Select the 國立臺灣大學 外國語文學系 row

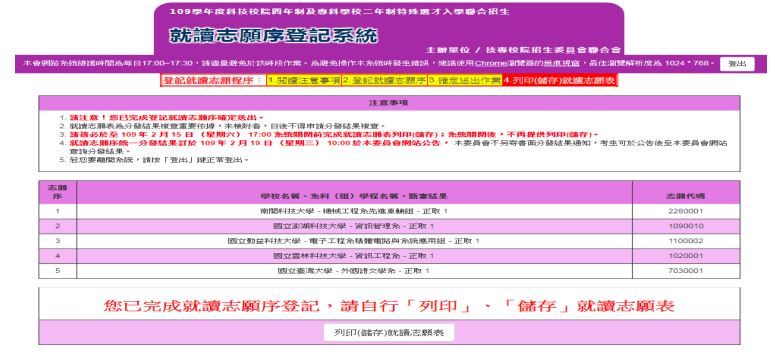(389, 271)
